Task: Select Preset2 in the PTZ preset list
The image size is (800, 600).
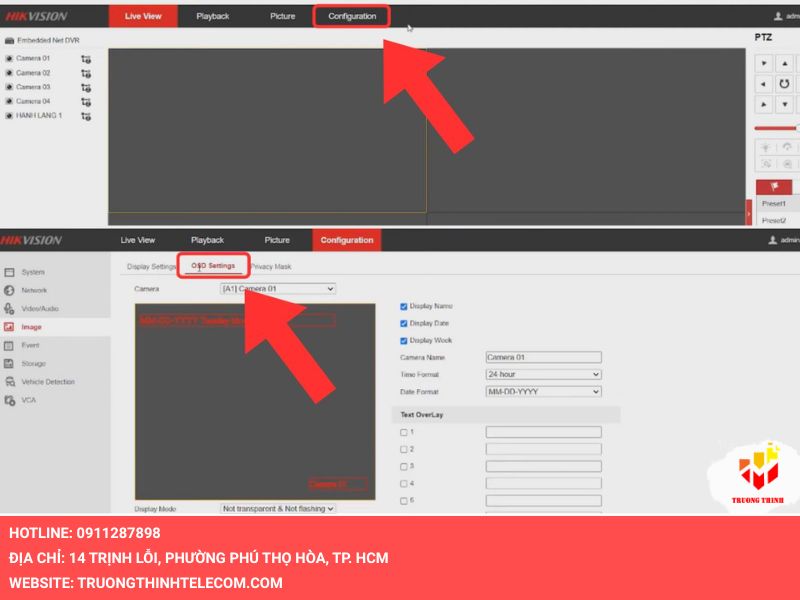Action: (774, 220)
